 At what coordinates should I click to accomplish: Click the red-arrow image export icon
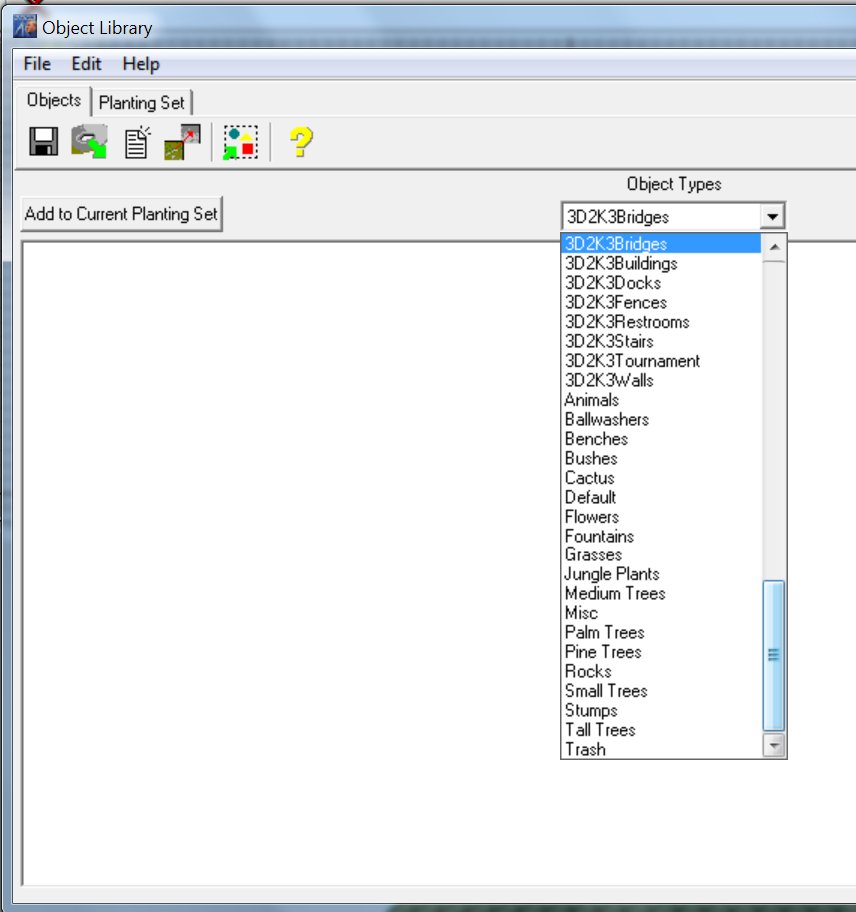point(183,142)
